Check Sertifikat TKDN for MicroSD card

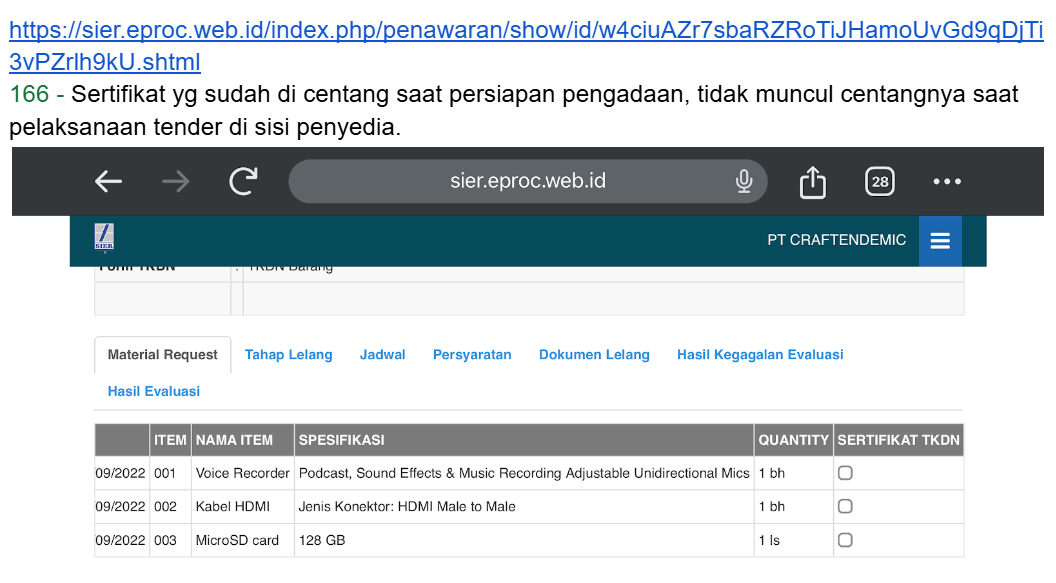845,540
